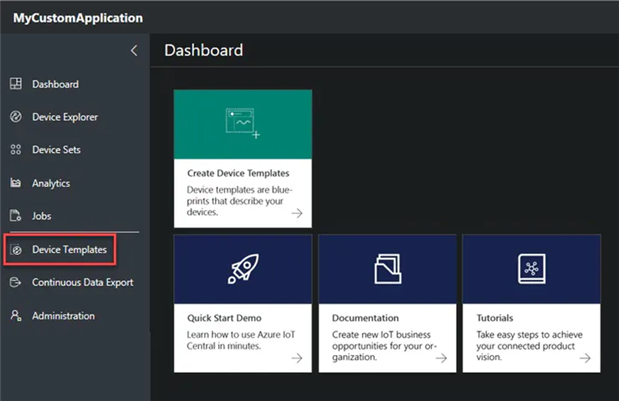
Task: Click the folders icon on Documentation tile
Action: (388, 269)
